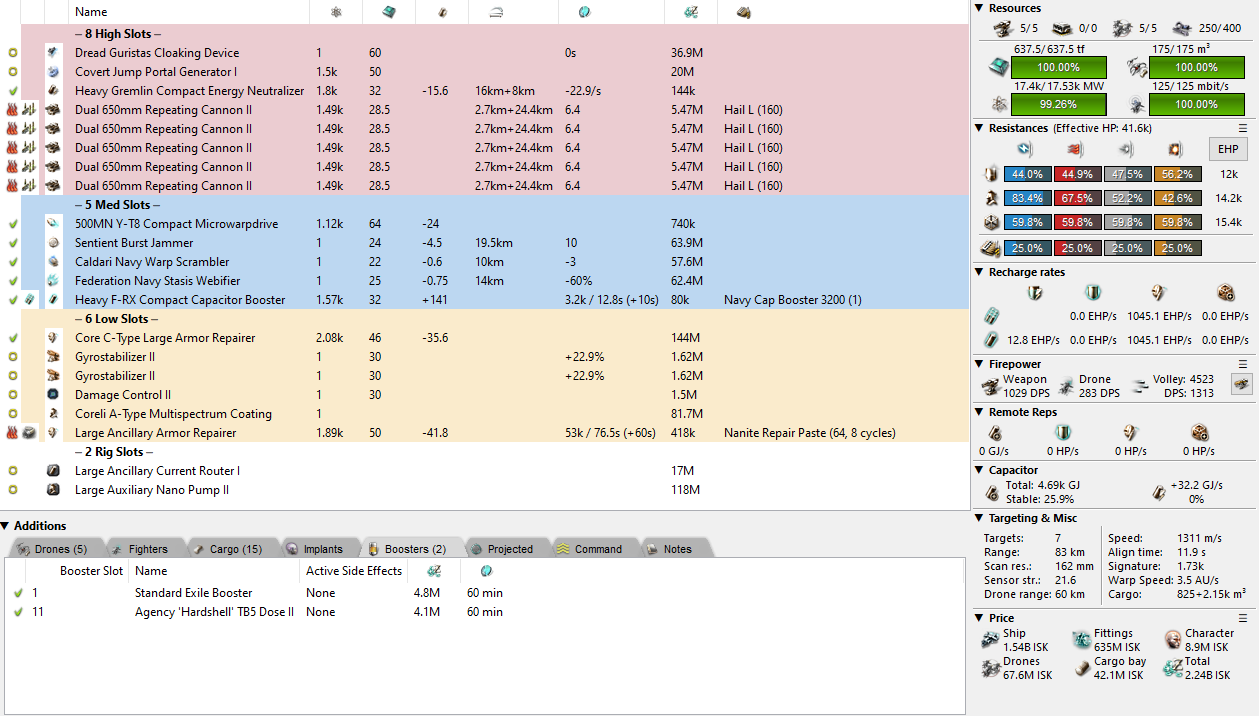Screen dimensions: 1259x716
Task: Toggle state of Heavy Gremlin Energy Neutralizer
Action: point(12,91)
